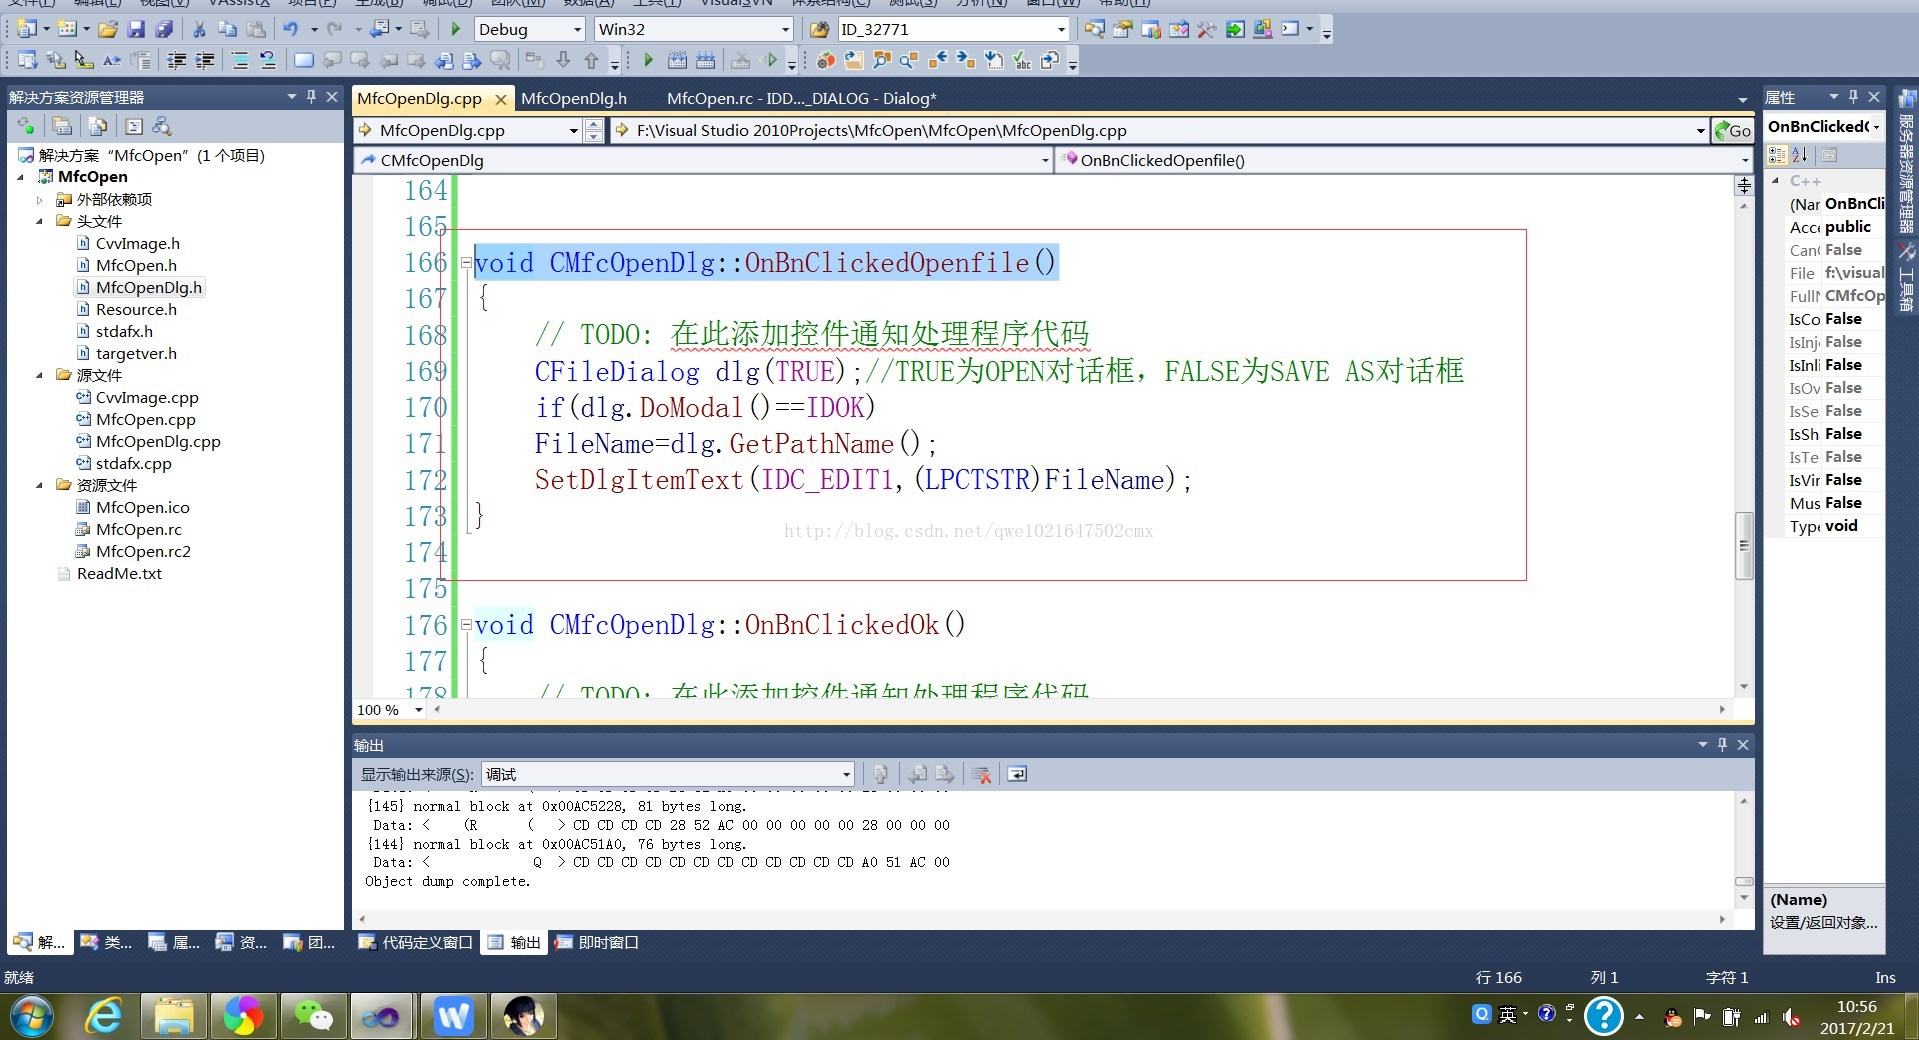
Task: Click the VA spell check abc icon
Action: click(1022, 61)
